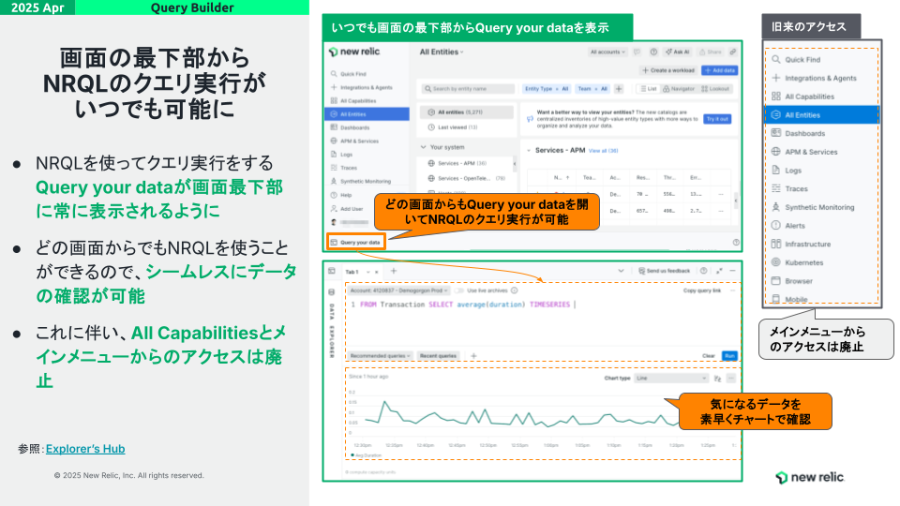The height and width of the screenshot is (506, 900).
Task: Toggle Use live archives switch
Action: pyautogui.click(x=459, y=290)
